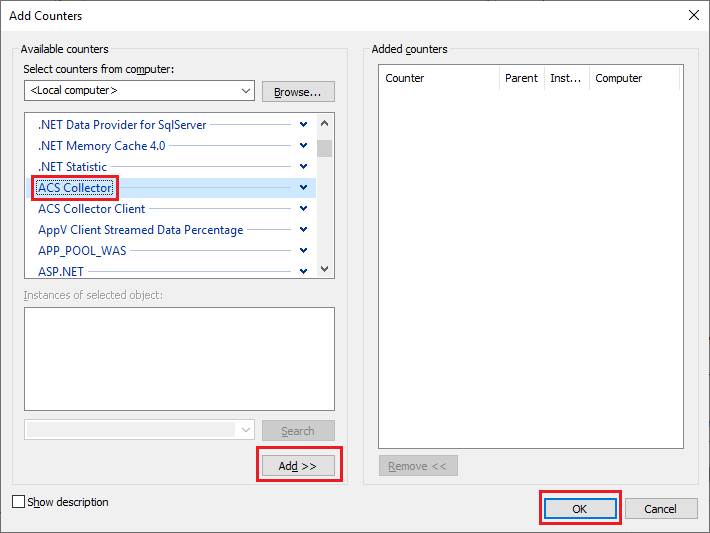This screenshot has height=533, width=710.
Task: Select the ACS Collector counter item
Action: click(x=75, y=187)
